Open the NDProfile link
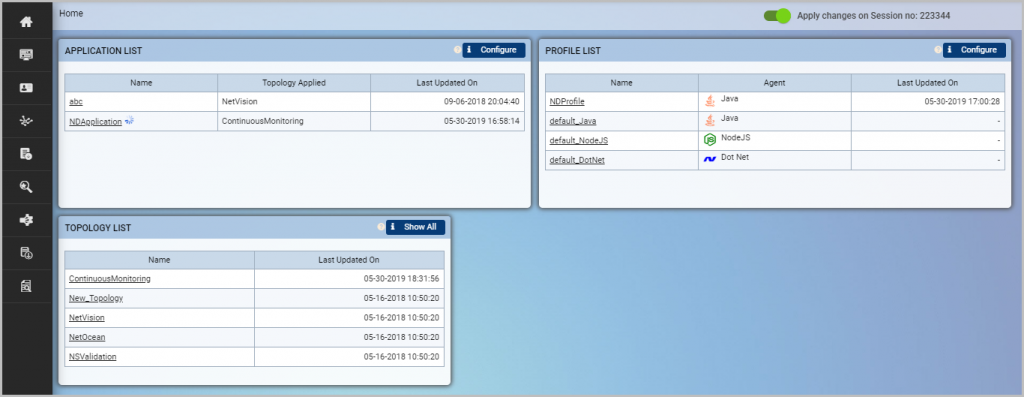This screenshot has height=397, width=1024. pos(567,102)
